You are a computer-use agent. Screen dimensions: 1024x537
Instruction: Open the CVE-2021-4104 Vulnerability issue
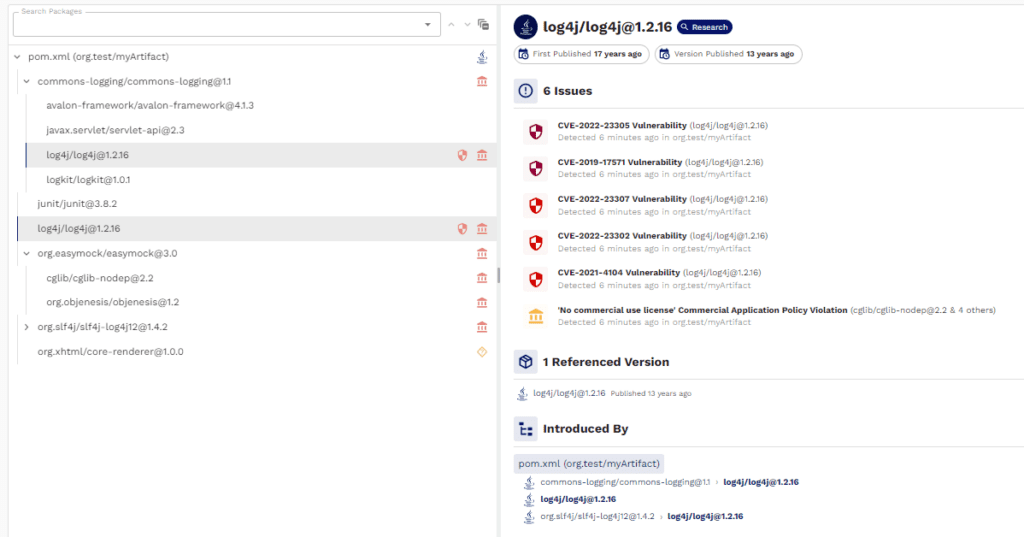point(618,272)
